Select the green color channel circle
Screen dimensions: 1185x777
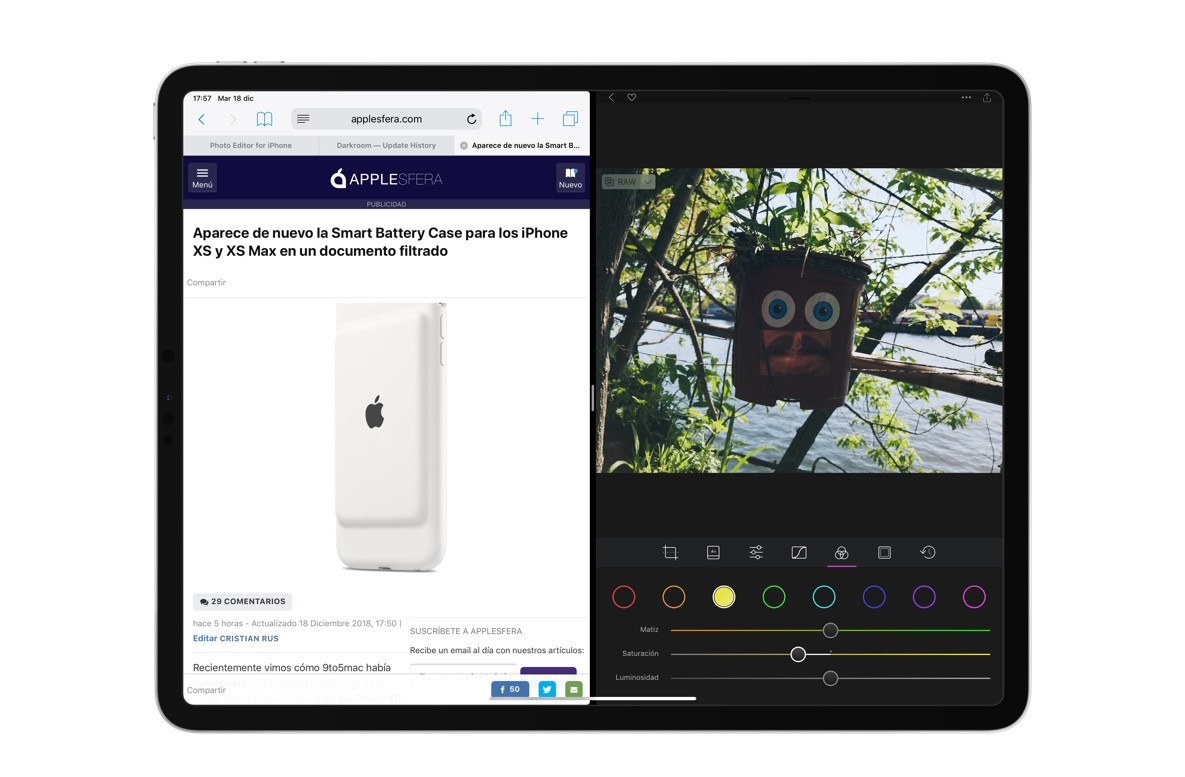tap(774, 596)
